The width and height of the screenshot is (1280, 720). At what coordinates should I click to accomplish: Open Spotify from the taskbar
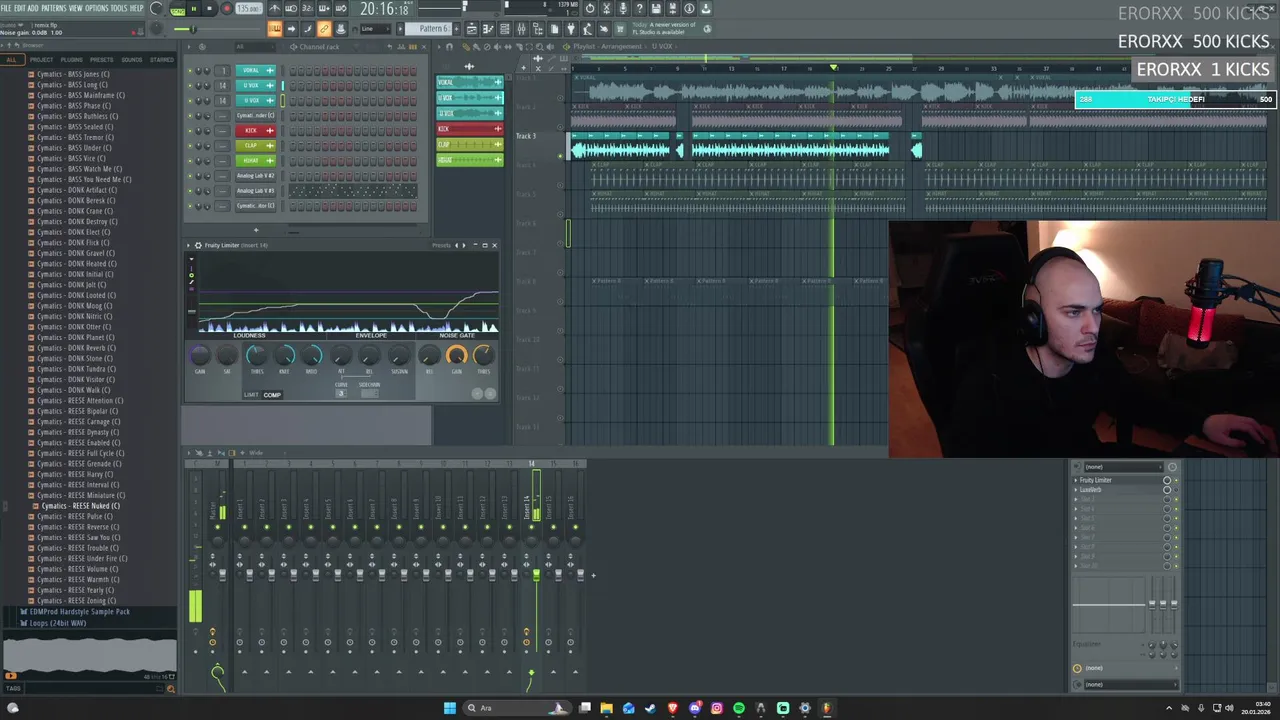click(739, 708)
